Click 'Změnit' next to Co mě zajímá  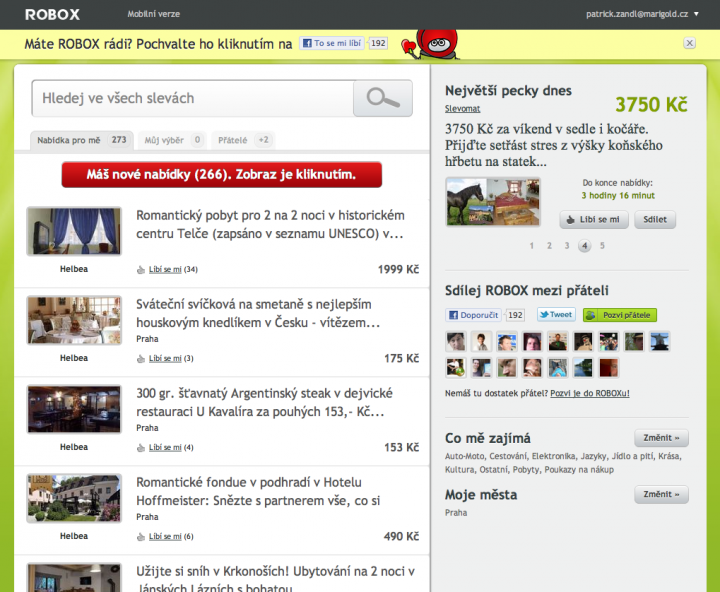click(661, 438)
